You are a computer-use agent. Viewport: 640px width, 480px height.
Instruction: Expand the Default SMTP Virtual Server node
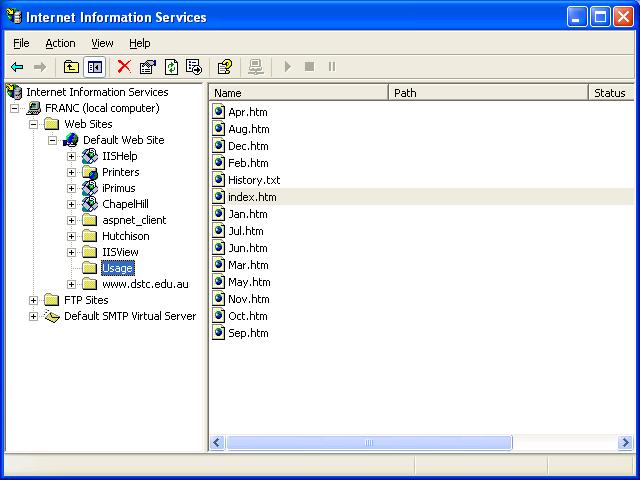(34, 316)
